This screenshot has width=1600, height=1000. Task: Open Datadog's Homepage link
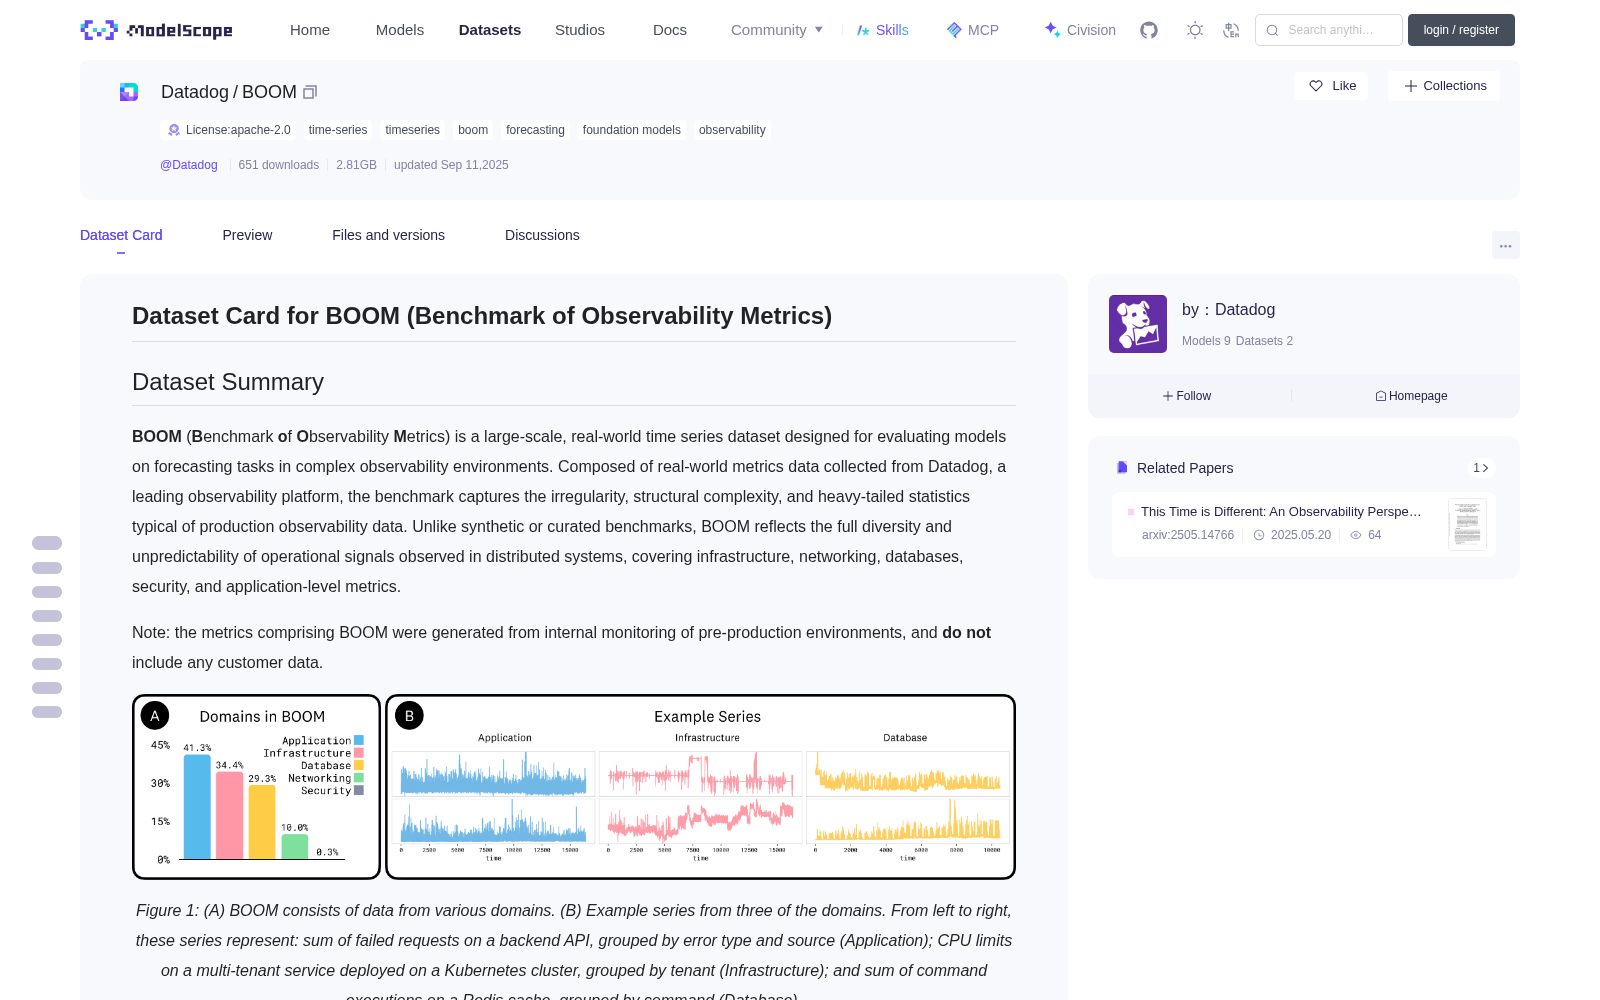[1411, 396]
